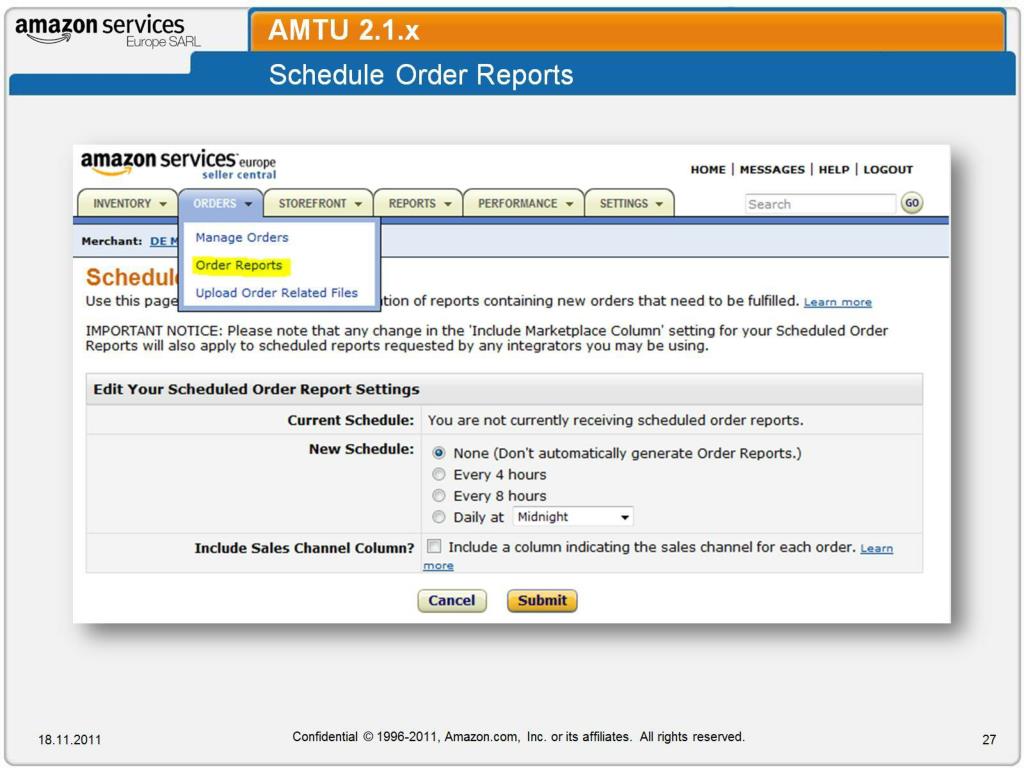Screen dimensions: 1024x768
Task: Click the Orders tab label
Action: 214,203
